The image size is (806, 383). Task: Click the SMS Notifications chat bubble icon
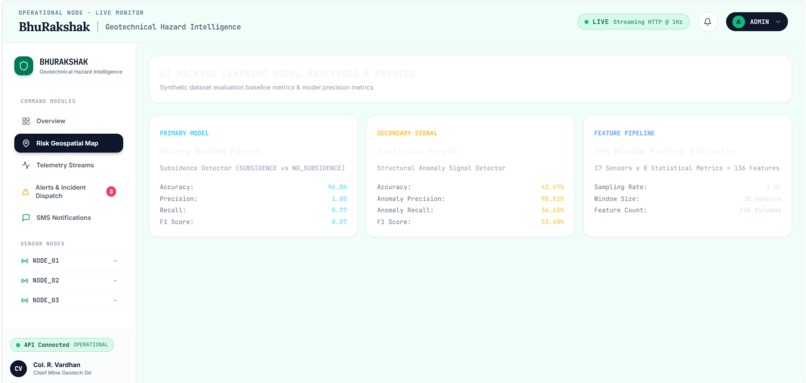point(26,217)
